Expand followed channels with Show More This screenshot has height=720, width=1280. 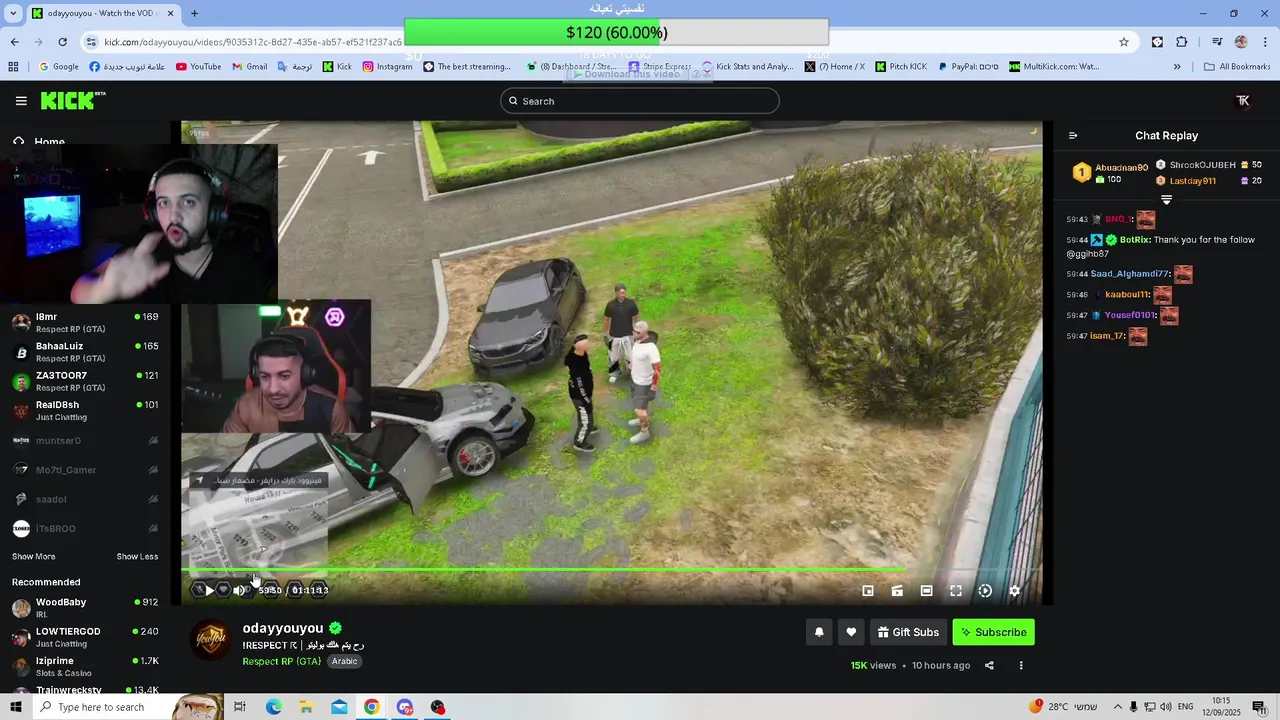click(33, 556)
